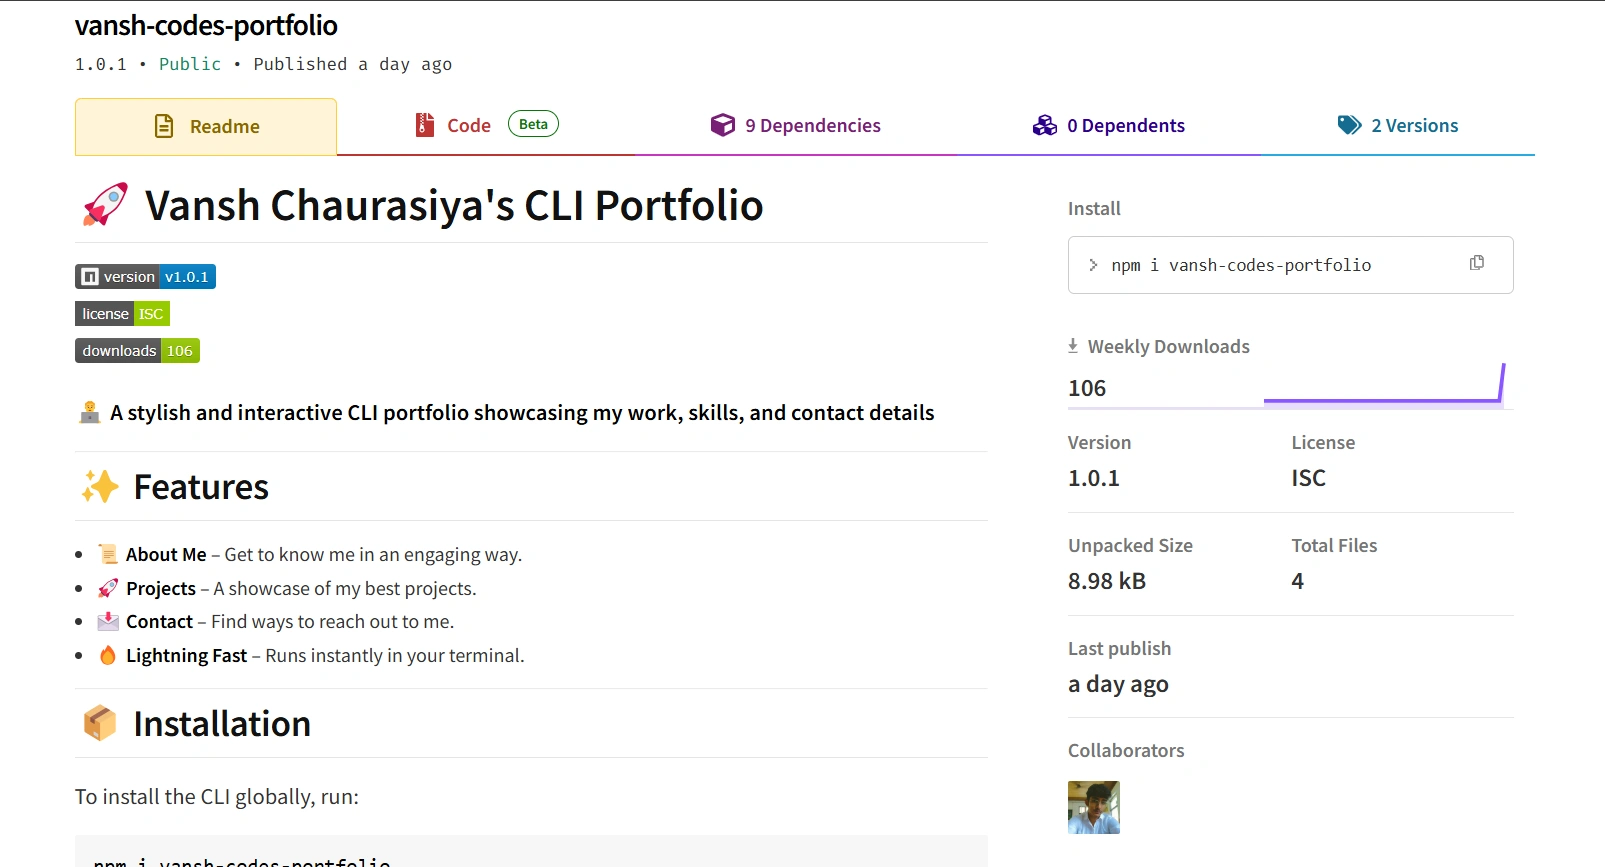
Task: Click the network icon beside 0 Dependents
Action: click(1044, 125)
